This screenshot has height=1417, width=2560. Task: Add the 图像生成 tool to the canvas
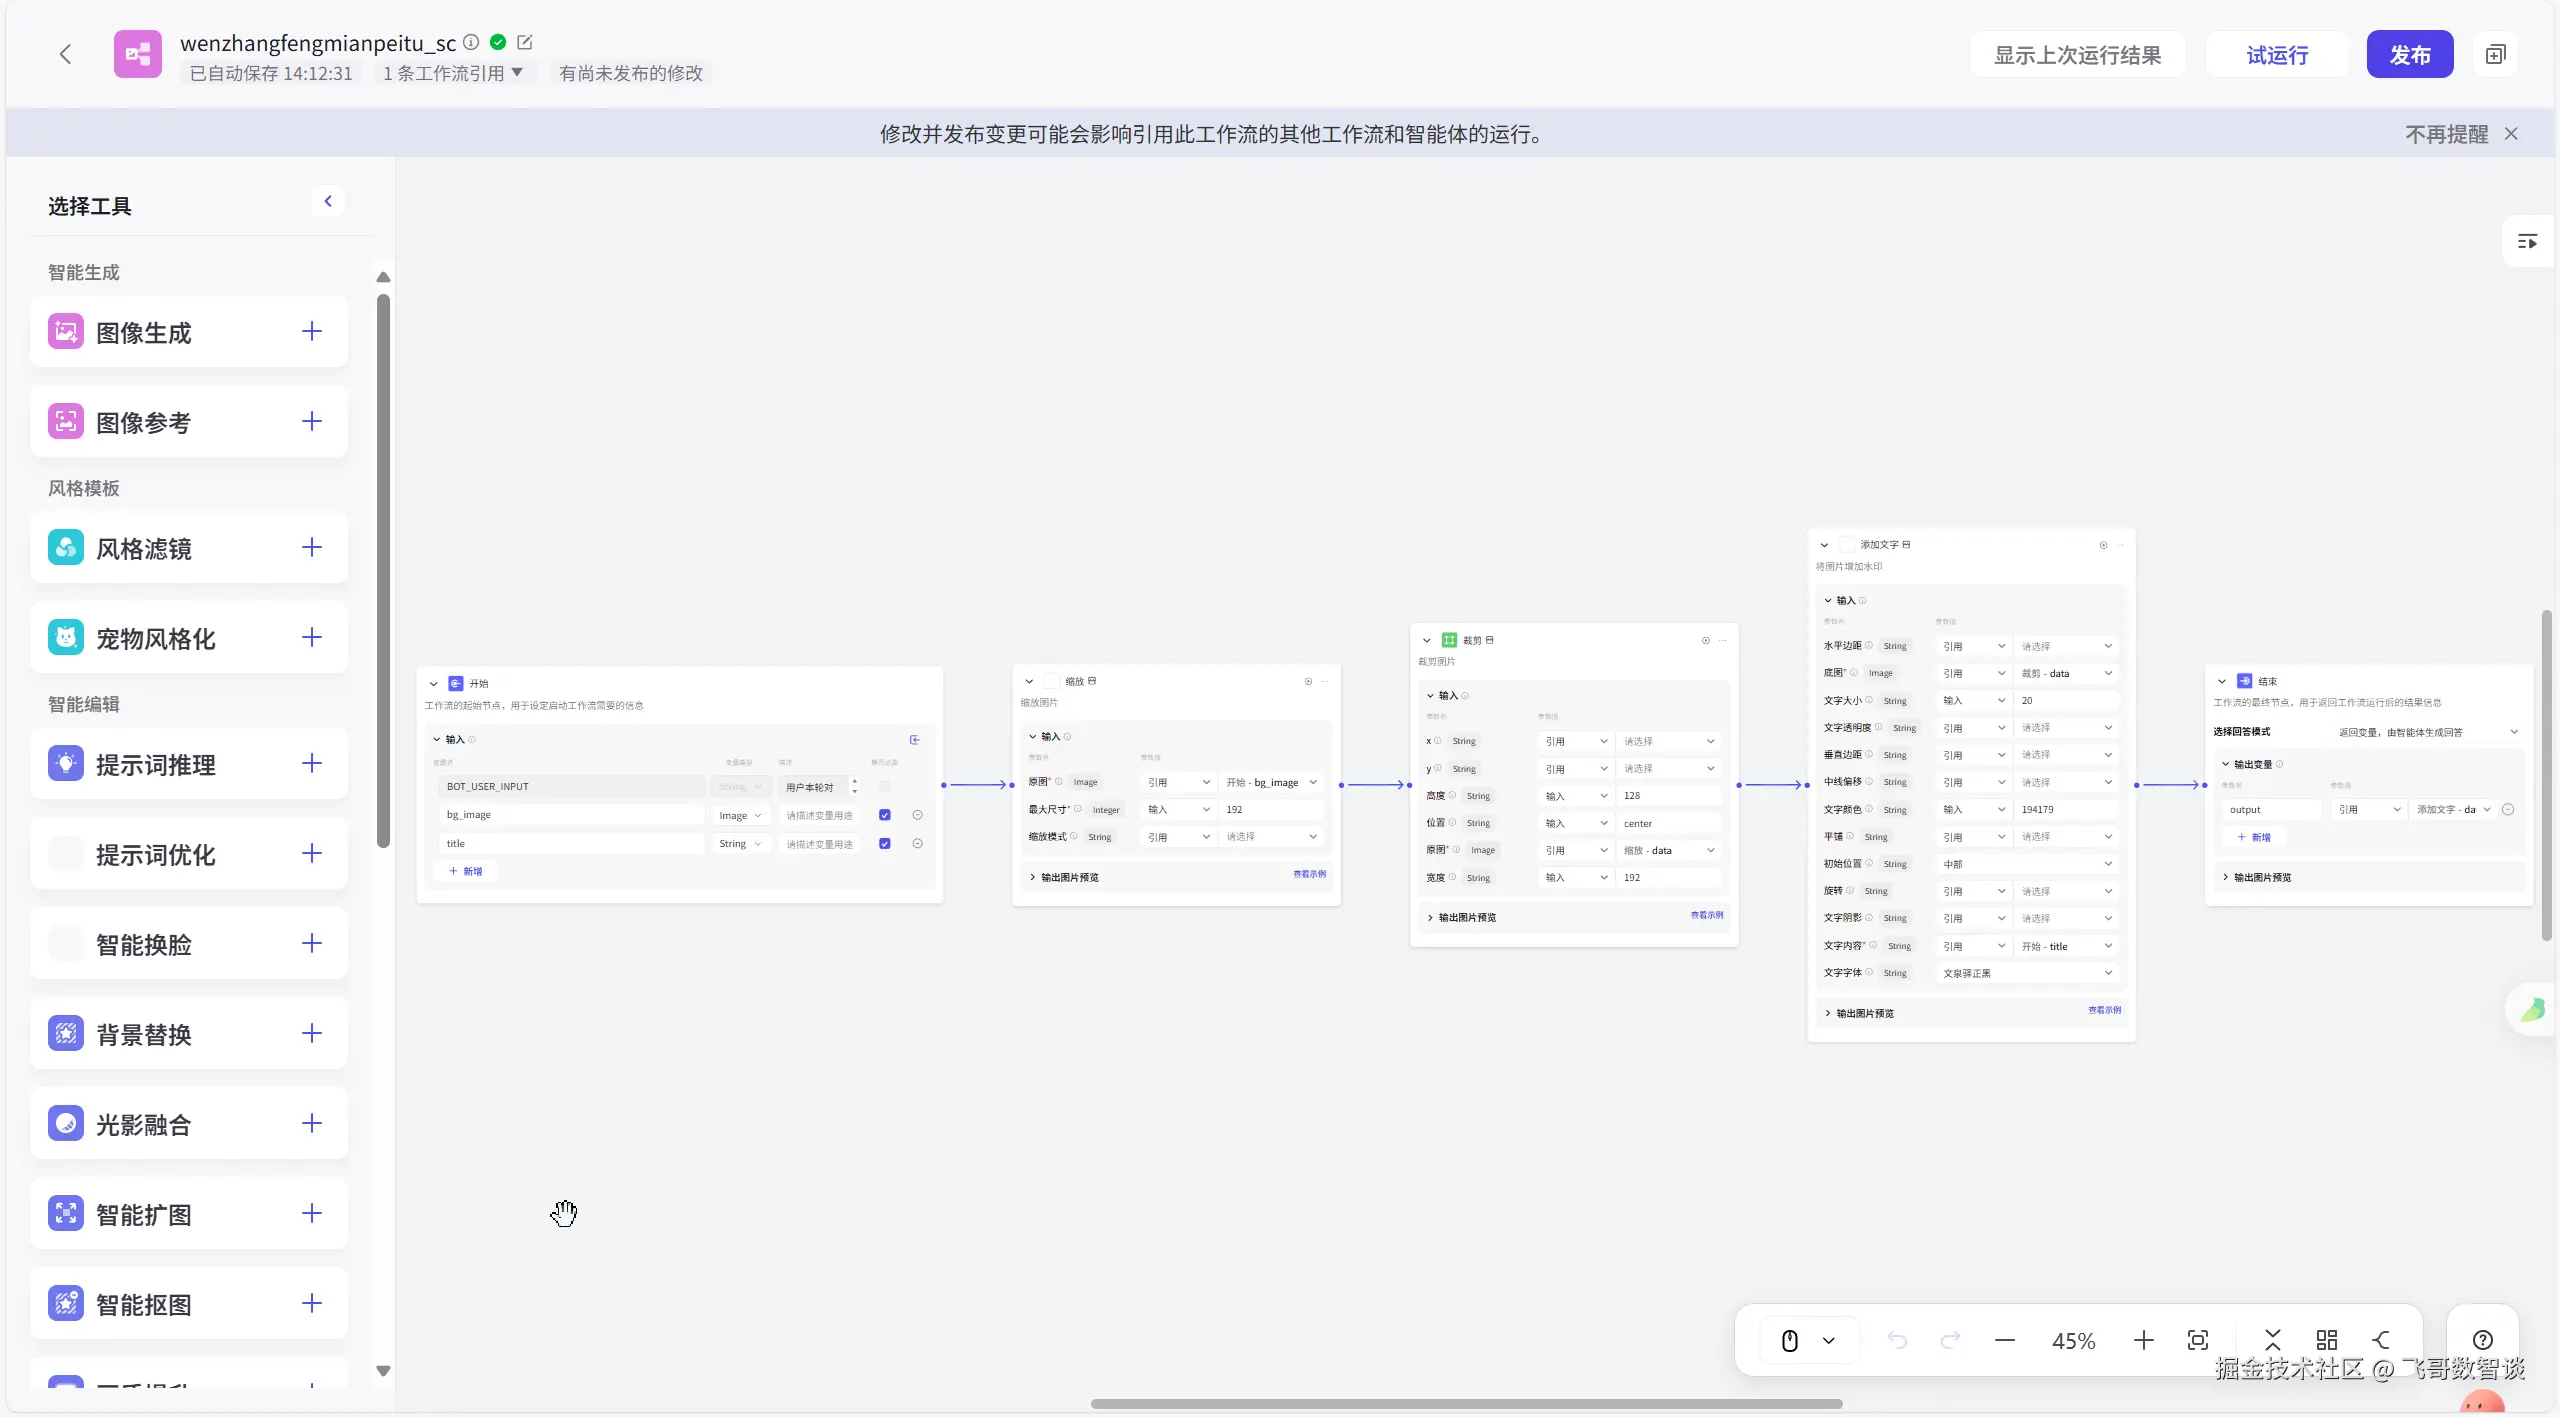tap(312, 332)
